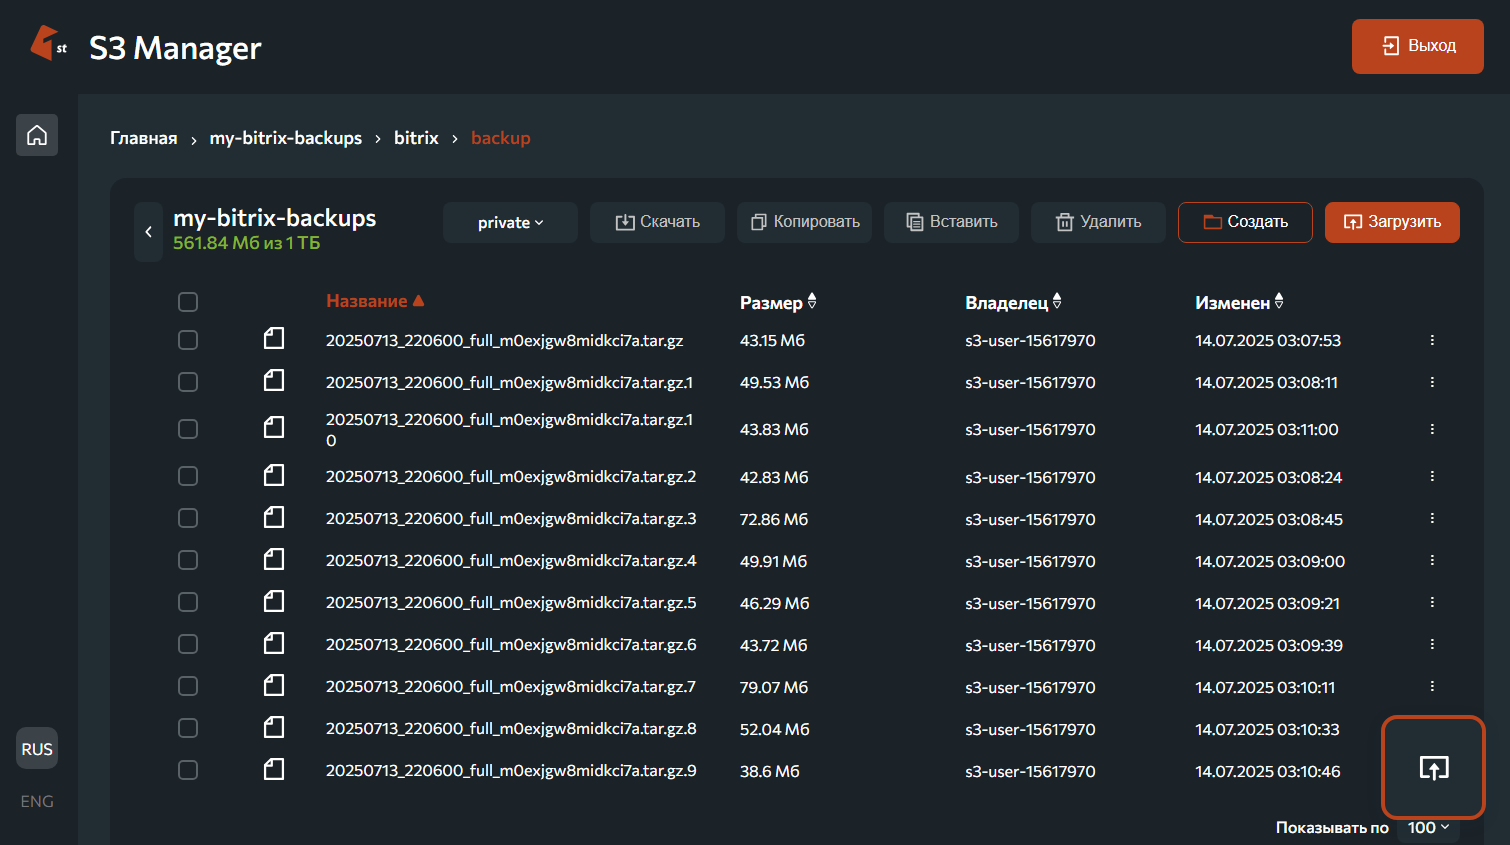Image resolution: width=1510 pixels, height=845 pixels.
Task: Click file icon of tar.gz.5 row
Action: 274,601
